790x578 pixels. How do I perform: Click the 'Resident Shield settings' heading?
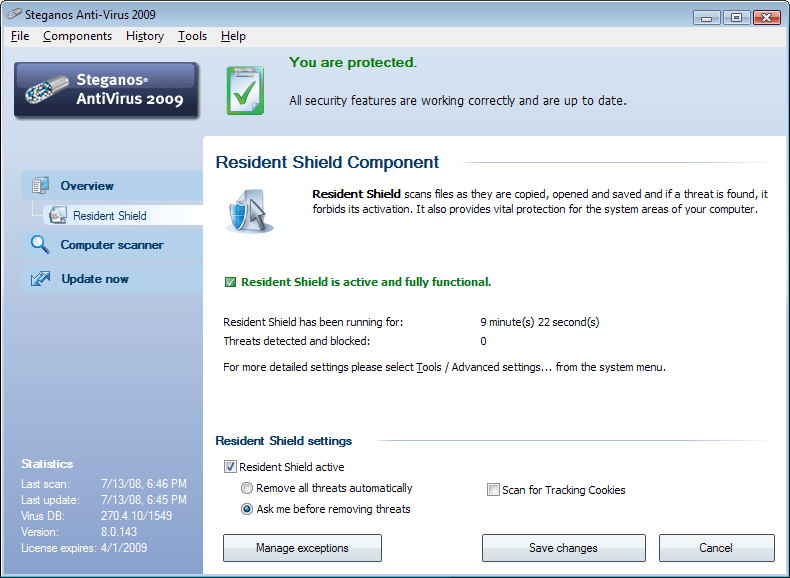click(284, 441)
